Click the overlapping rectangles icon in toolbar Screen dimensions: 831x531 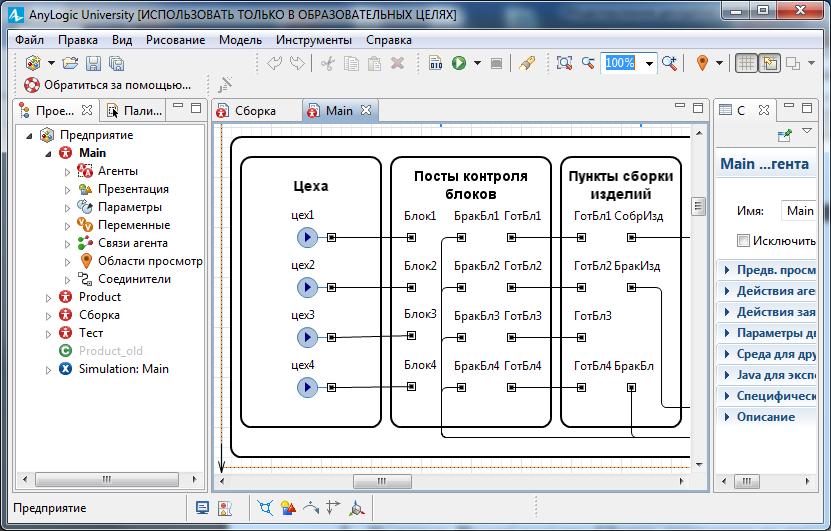click(793, 63)
